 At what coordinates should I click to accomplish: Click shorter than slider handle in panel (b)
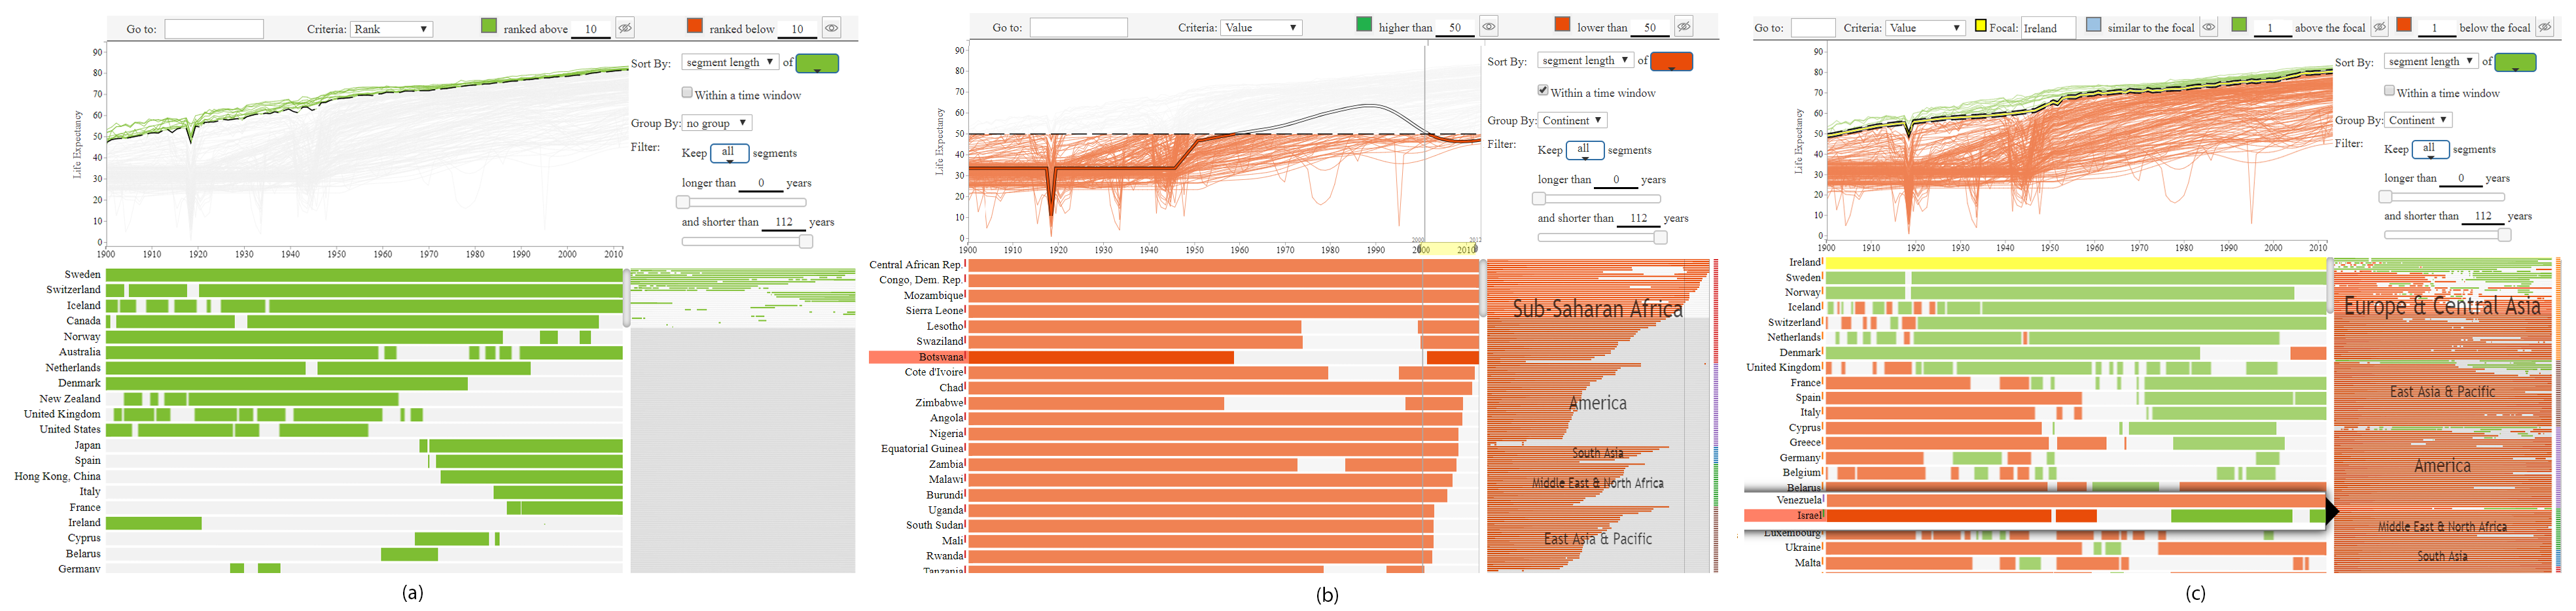pyautogui.click(x=1661, y=237)
